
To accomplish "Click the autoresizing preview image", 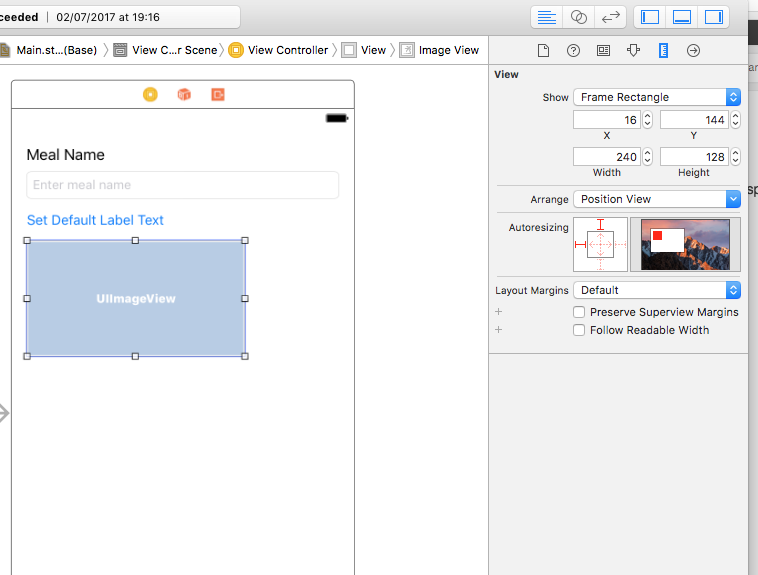I will (685, 244).
